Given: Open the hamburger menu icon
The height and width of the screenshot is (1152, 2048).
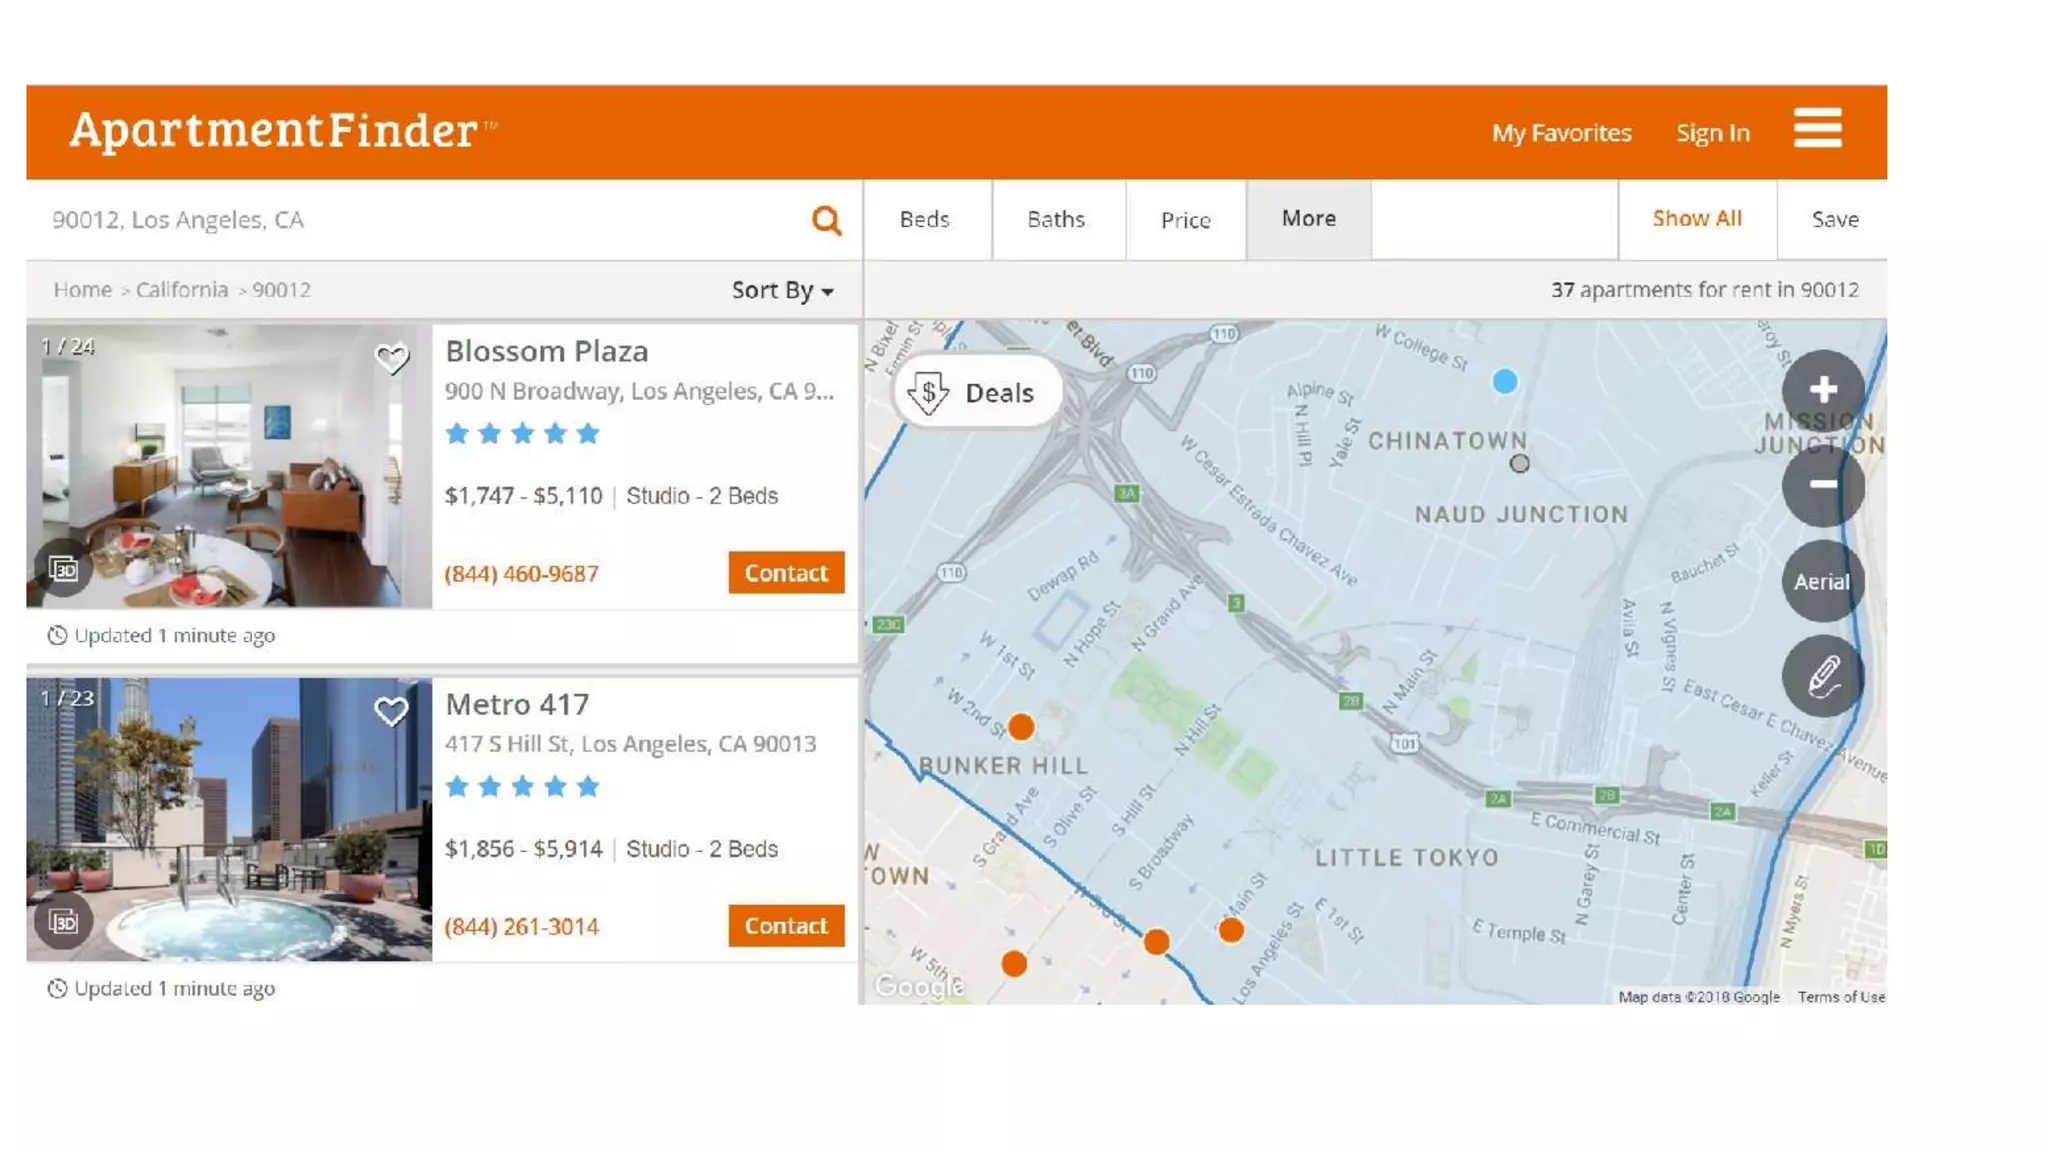Looking at the screenshot, I should click(1817, 129).
